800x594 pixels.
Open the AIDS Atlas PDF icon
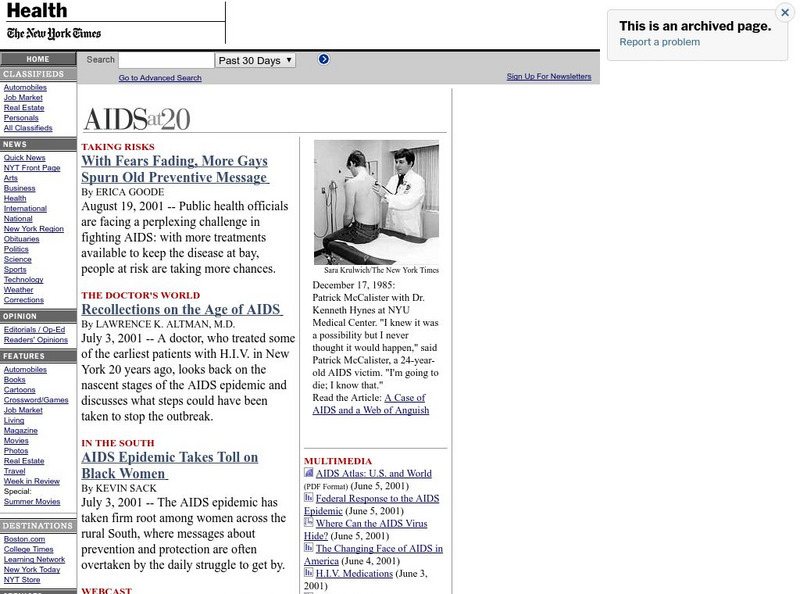click(x=309, y=473)
